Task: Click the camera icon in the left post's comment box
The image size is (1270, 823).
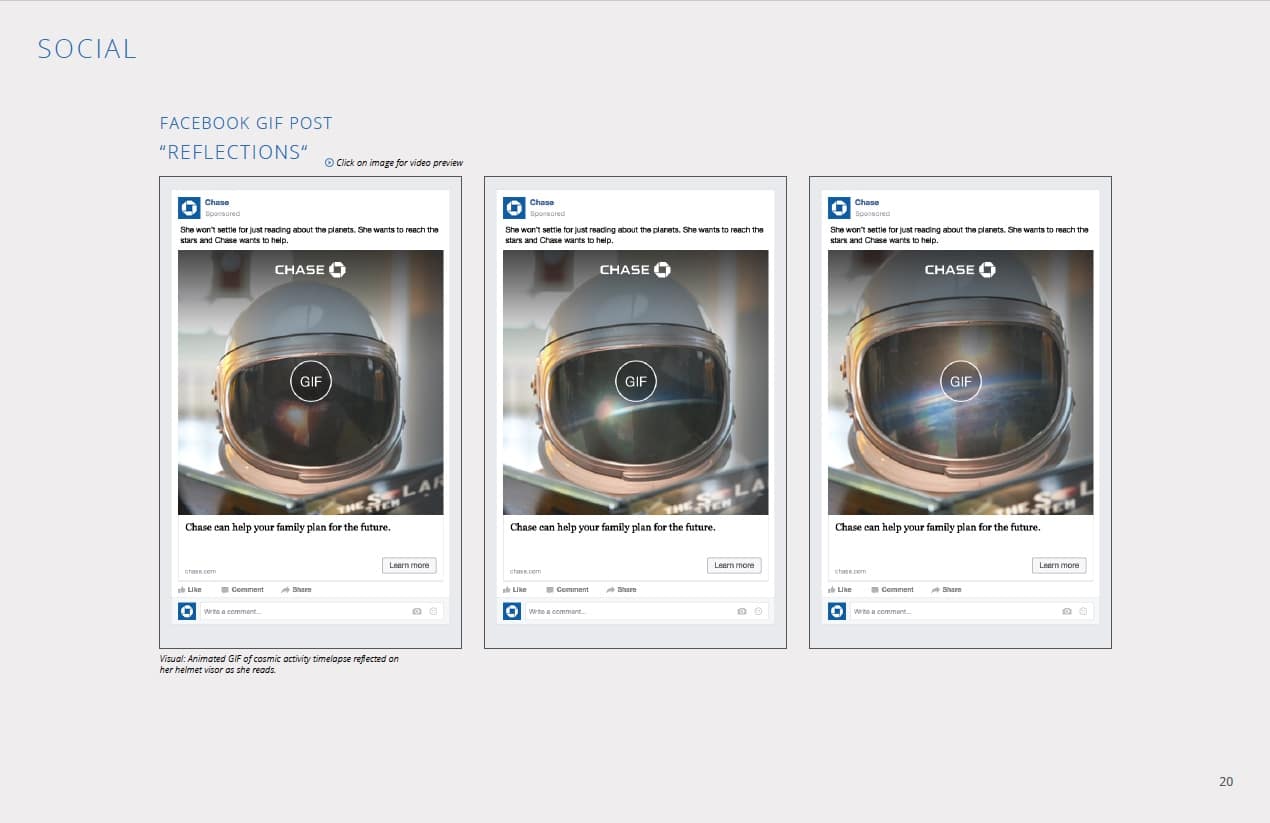Action: [x=417, y=611]
